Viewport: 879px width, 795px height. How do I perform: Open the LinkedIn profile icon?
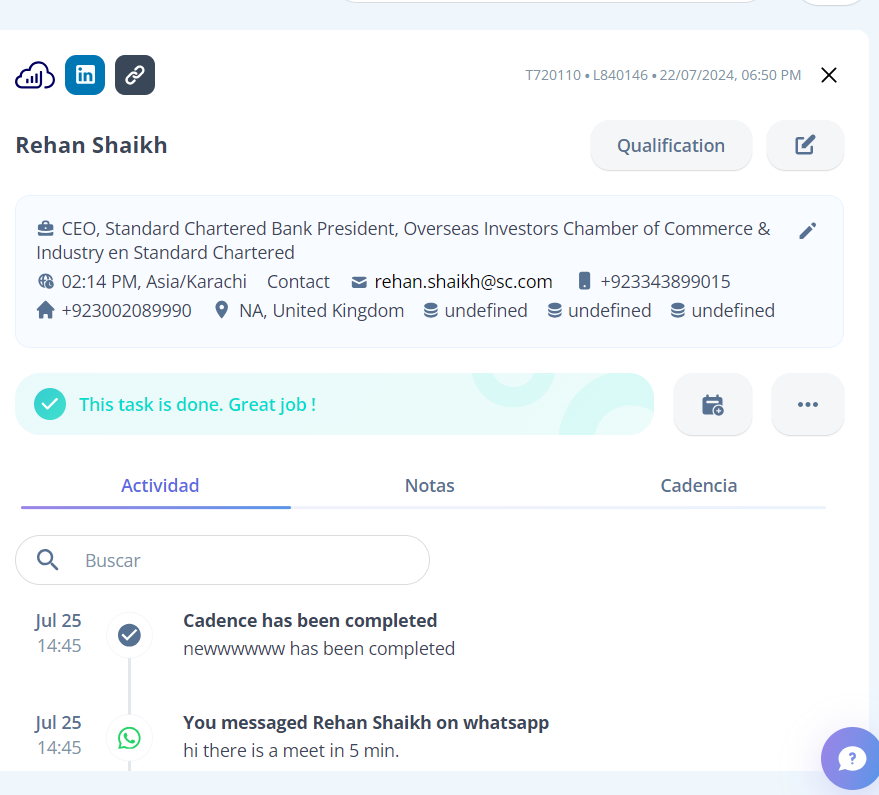[x=85, y=75]
